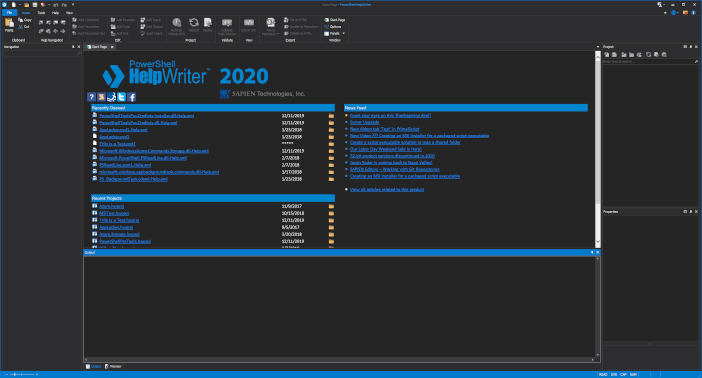Click Validate Help Schema button
The height and width of the screenshot is (378, 702).
227,26
